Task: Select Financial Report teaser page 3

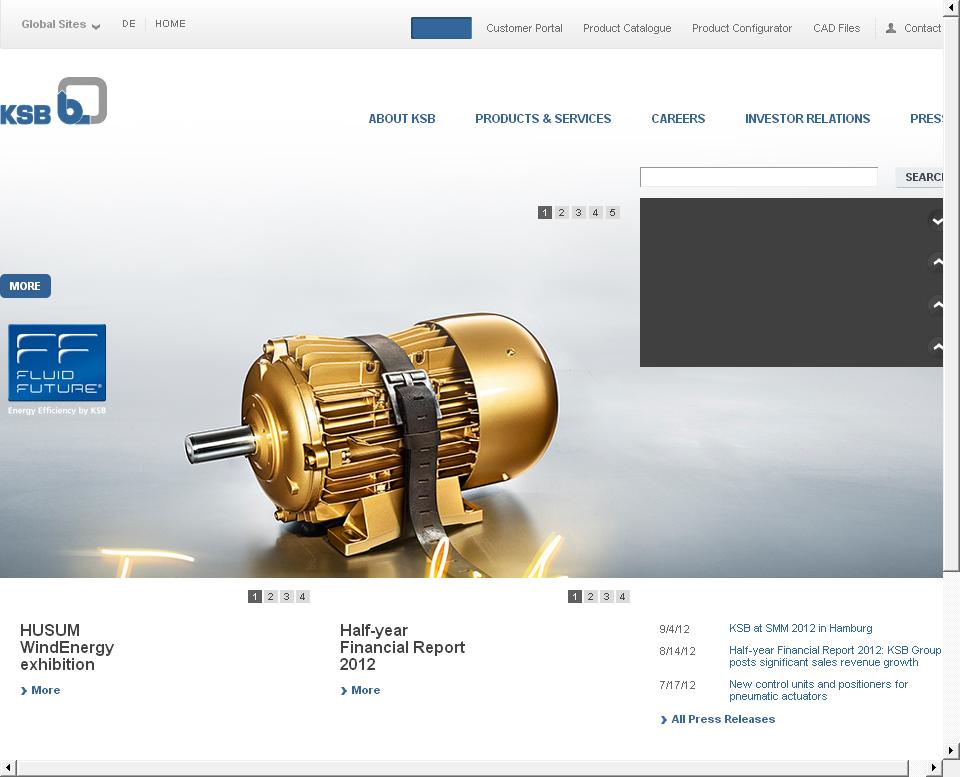Action: [607, 596]
